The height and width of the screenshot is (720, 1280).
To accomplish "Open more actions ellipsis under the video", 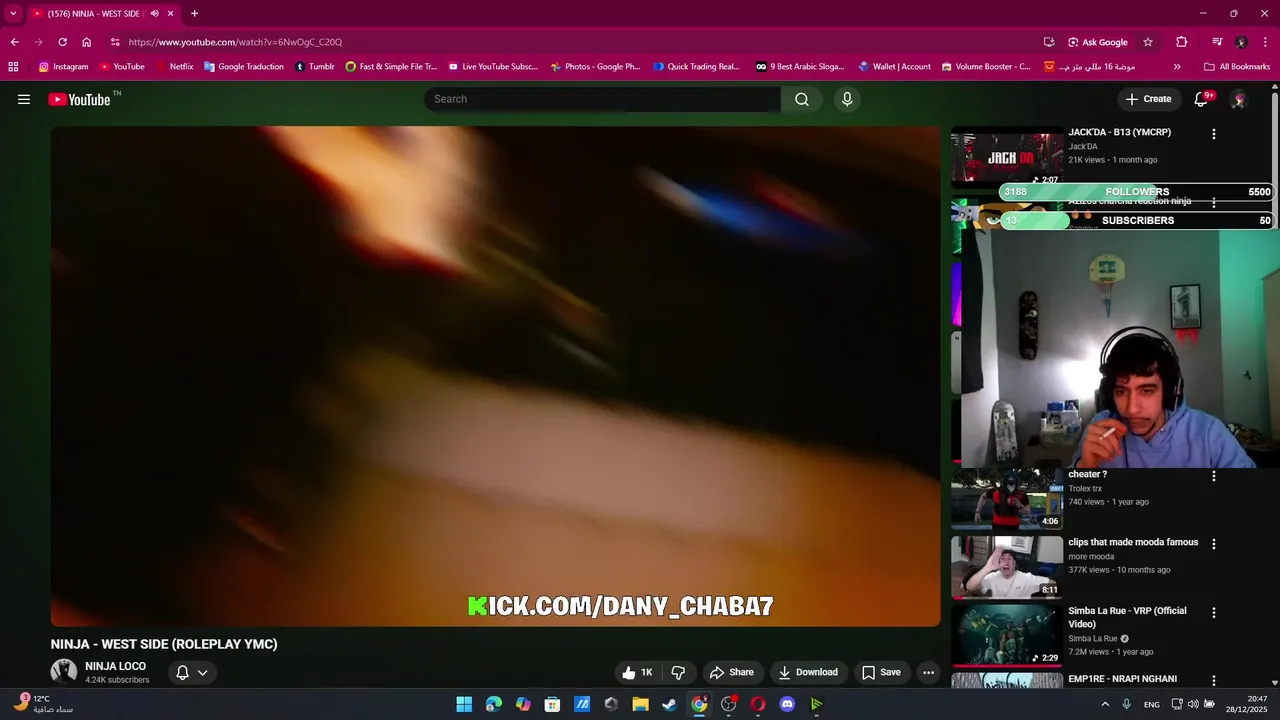I will point(928,672).
